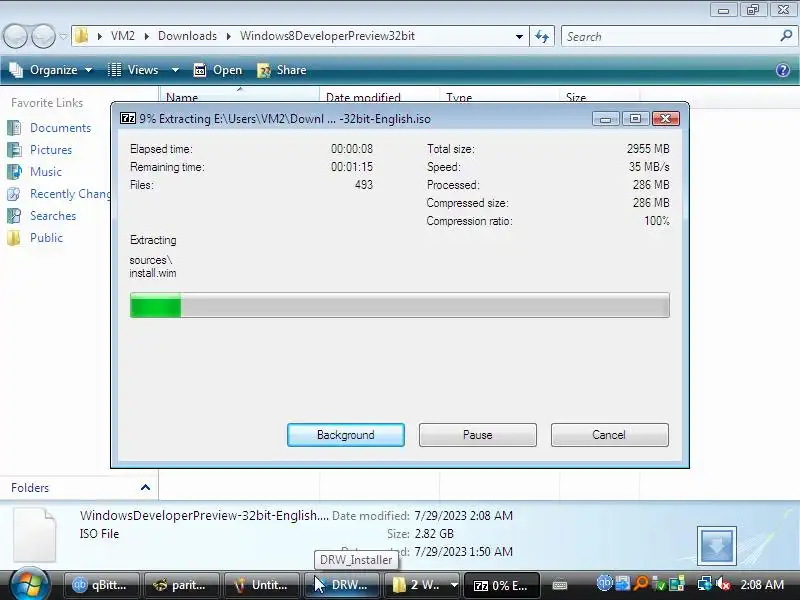Cancel the 7-Zip extraction
This screenshot has height=600, width=800.
[x=609, y=435]
